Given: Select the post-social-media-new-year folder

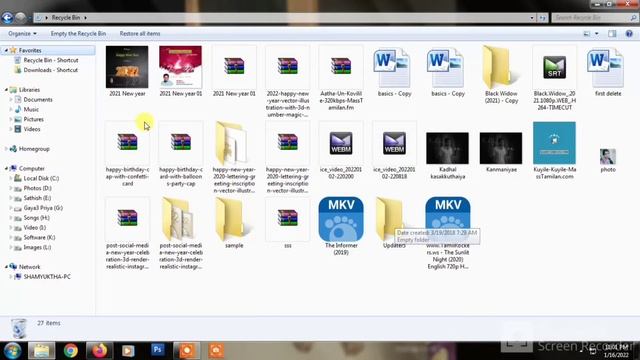Looking at the screenshot, I should [x=178, y=219].
